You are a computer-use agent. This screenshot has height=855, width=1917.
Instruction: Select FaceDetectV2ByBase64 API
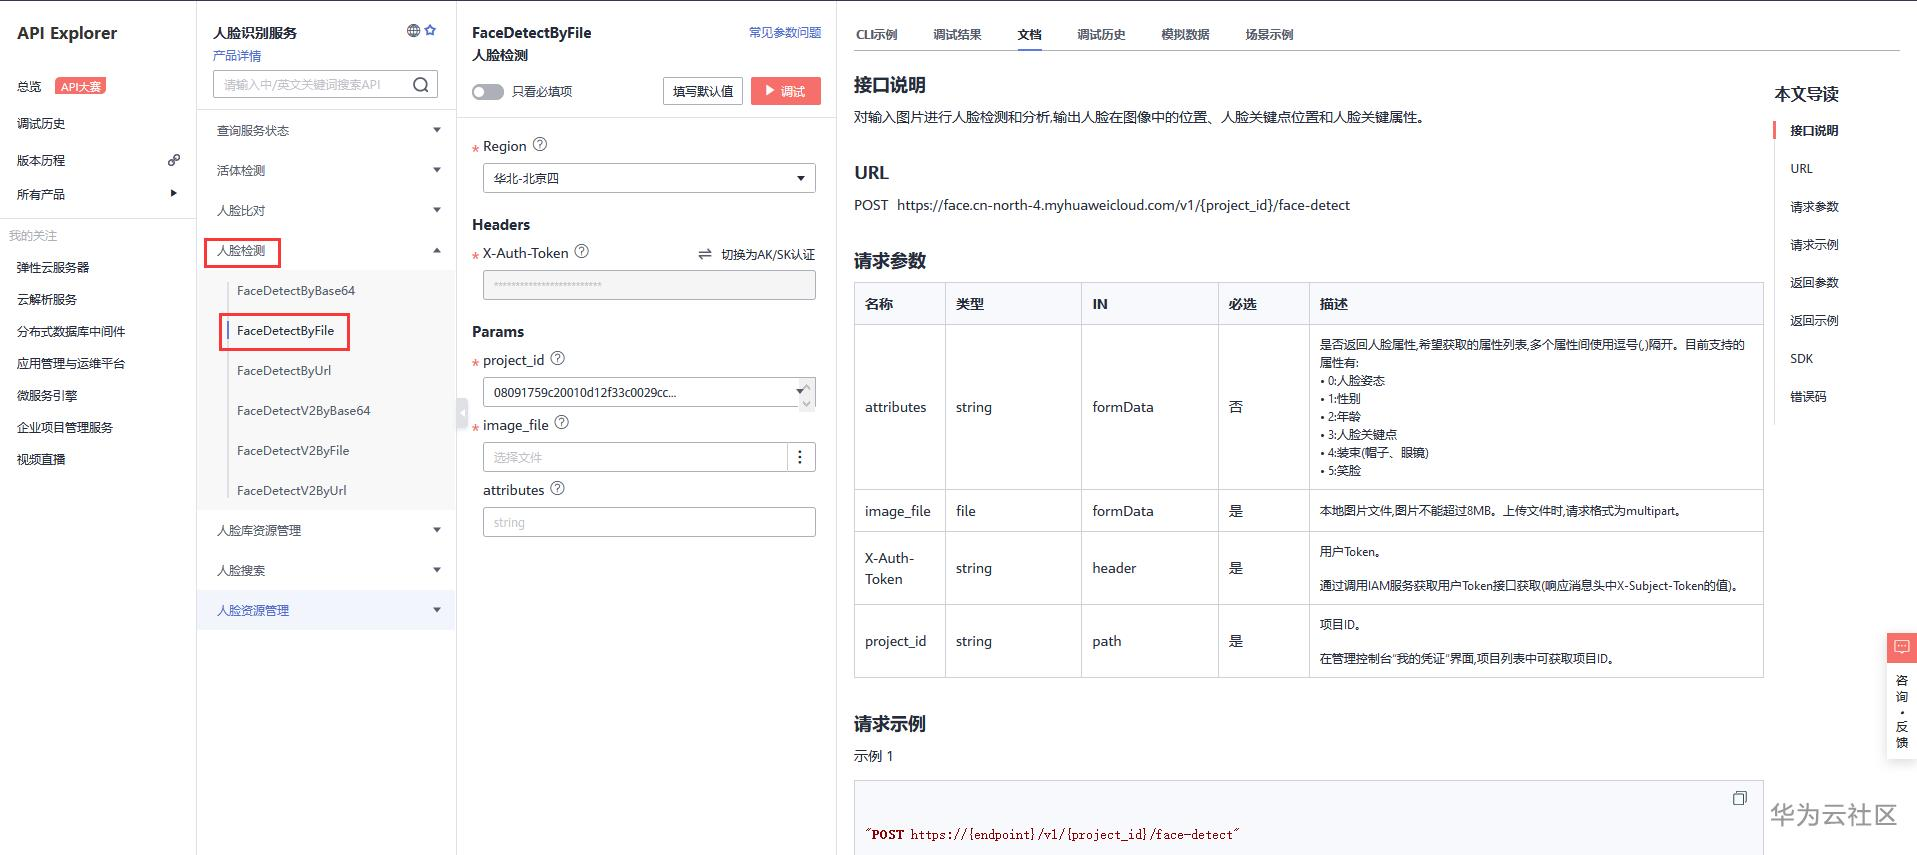tap(304, 410)
